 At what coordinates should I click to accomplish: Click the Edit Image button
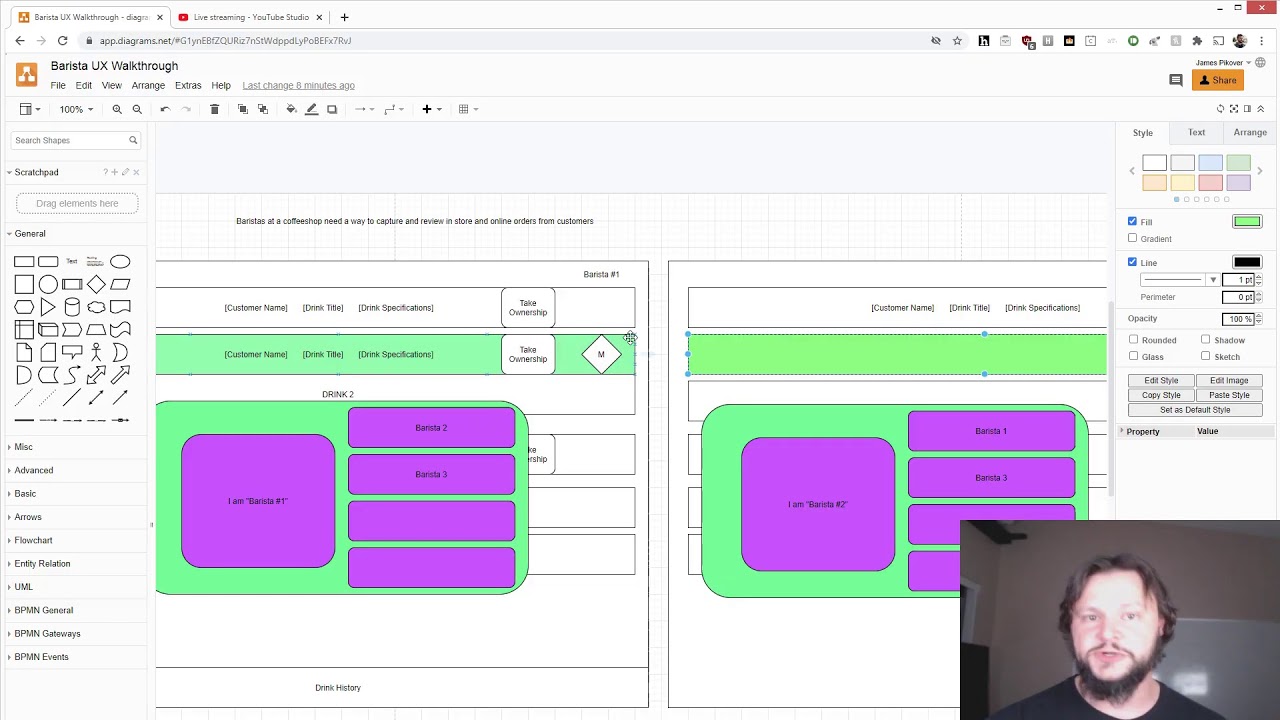tap(1229, 380)
